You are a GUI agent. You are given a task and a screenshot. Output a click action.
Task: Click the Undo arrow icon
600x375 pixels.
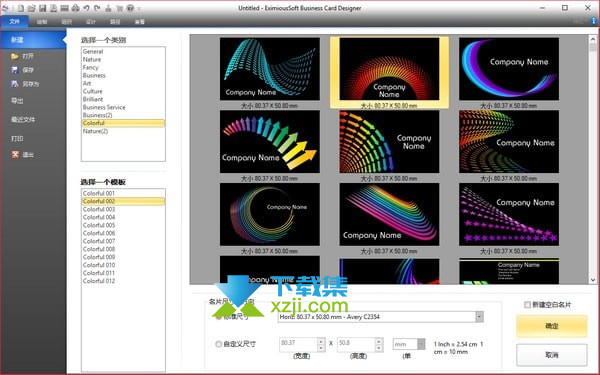pos(86,8)
